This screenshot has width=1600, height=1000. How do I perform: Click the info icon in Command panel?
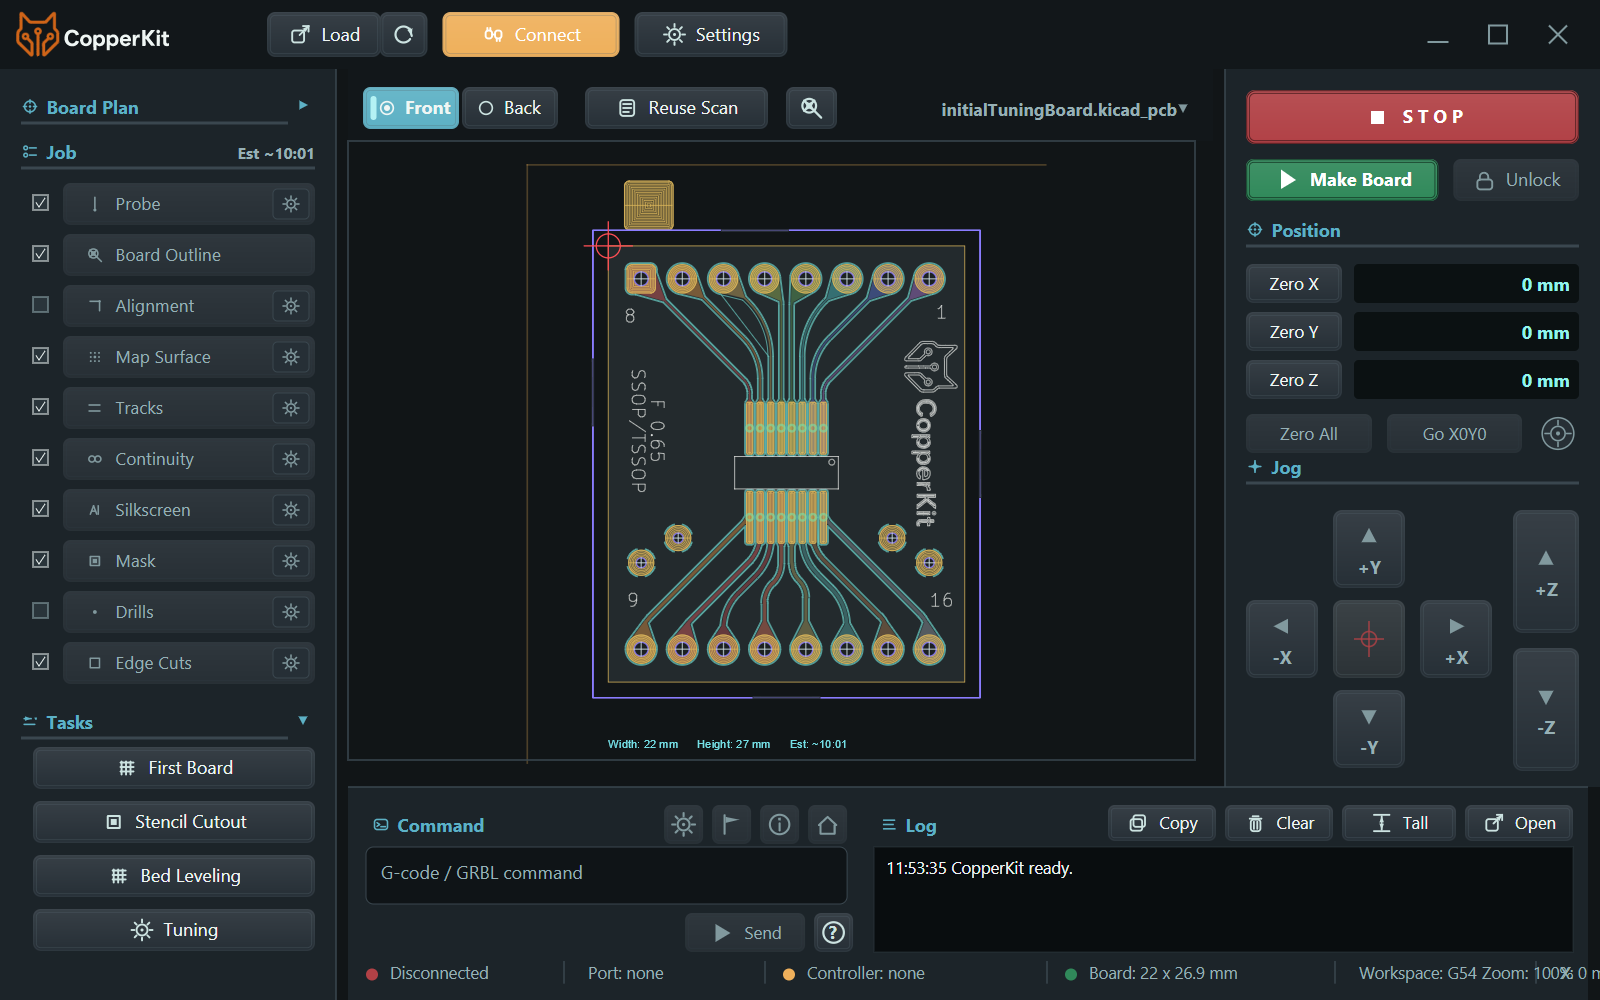click(x=779, y=825)
